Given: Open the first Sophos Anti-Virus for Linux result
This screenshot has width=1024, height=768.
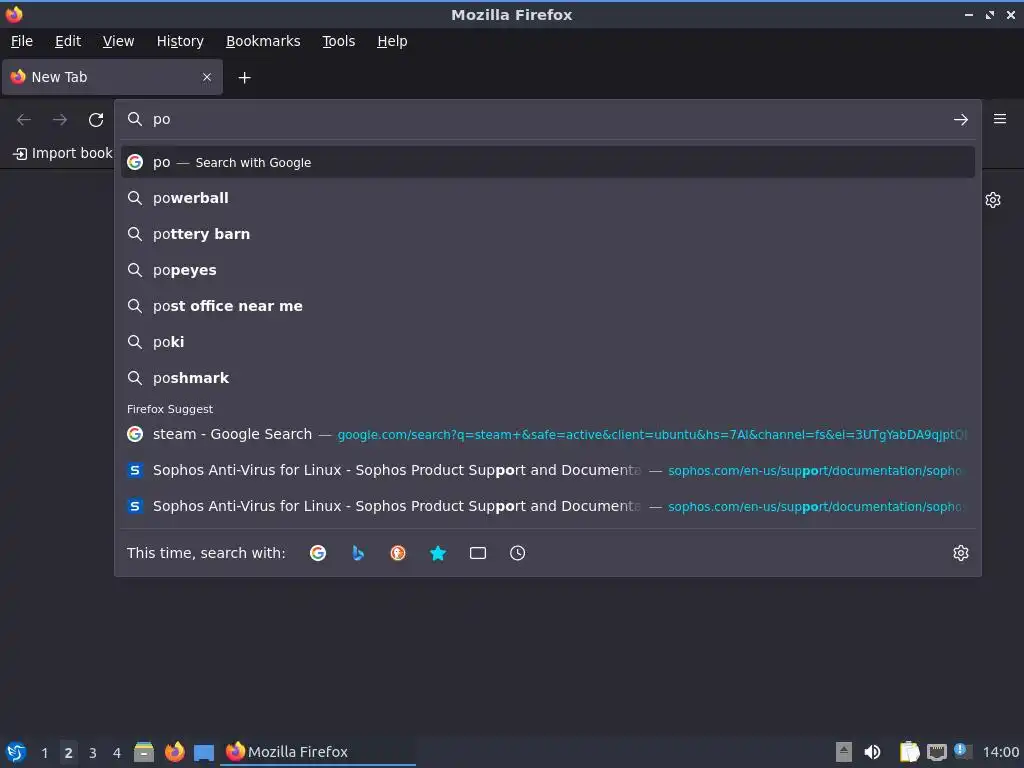Looking at the screenshot, I should (548, 470).
